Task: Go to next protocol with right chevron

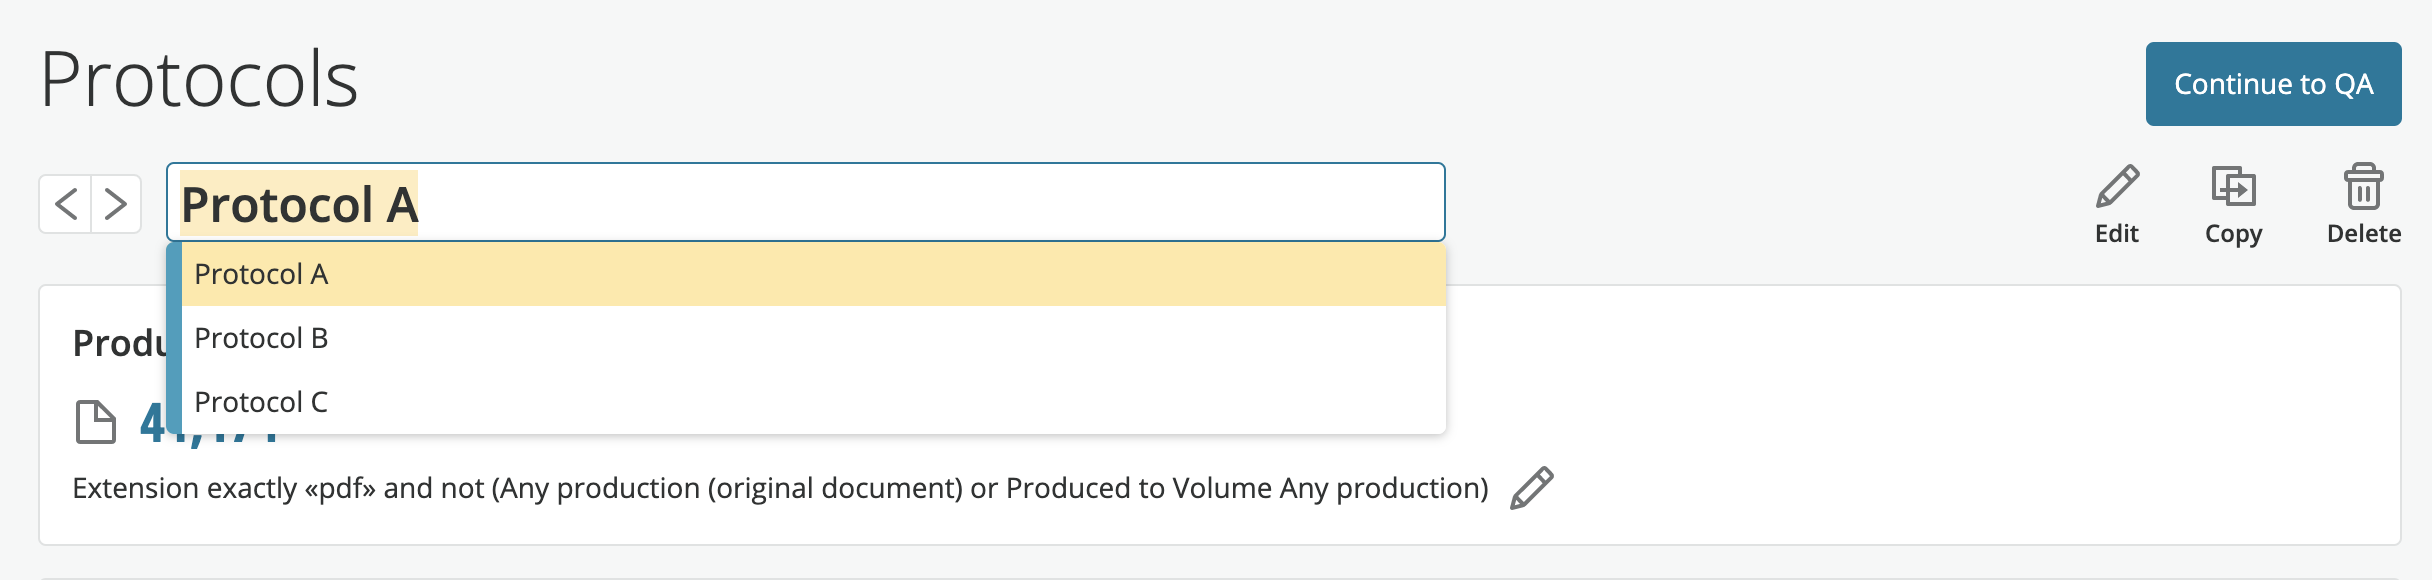Action: click(x=116, y=204)
